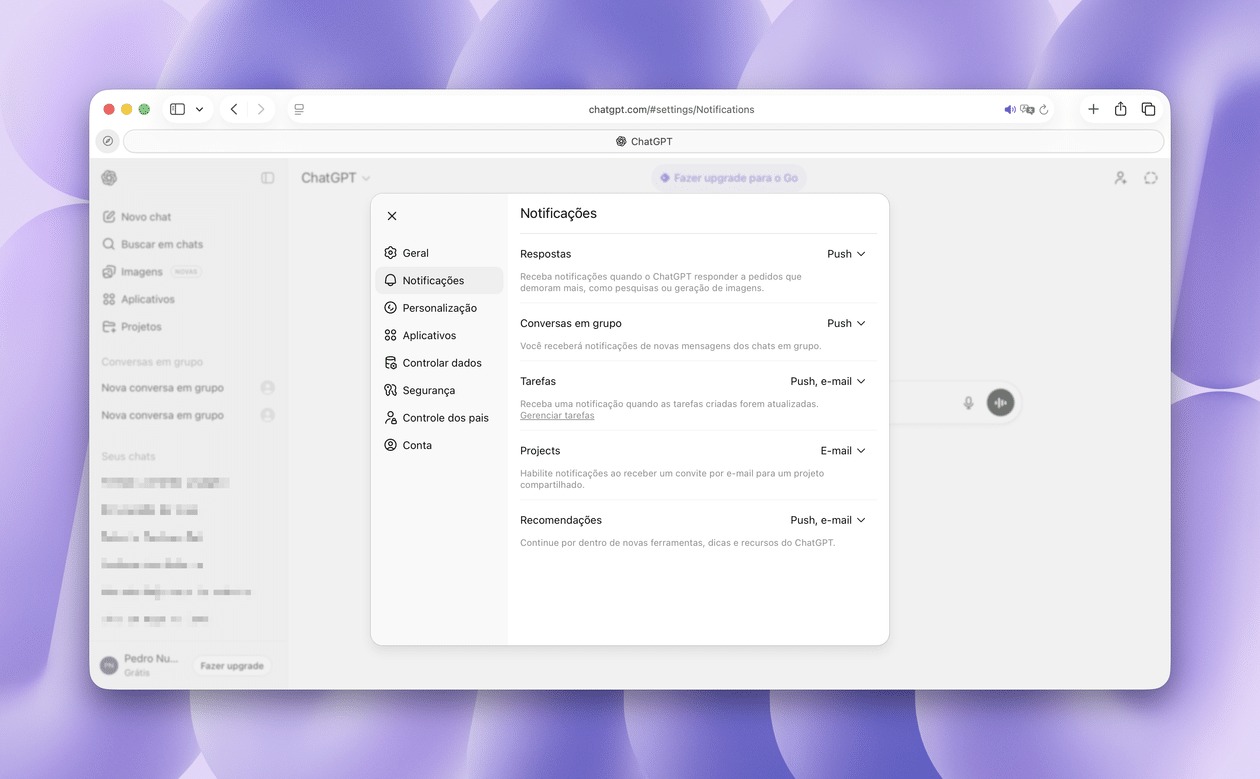Change Tarefas notification method dropdown
Viewport: 1260px width, 779px height.
pos(828,381)
